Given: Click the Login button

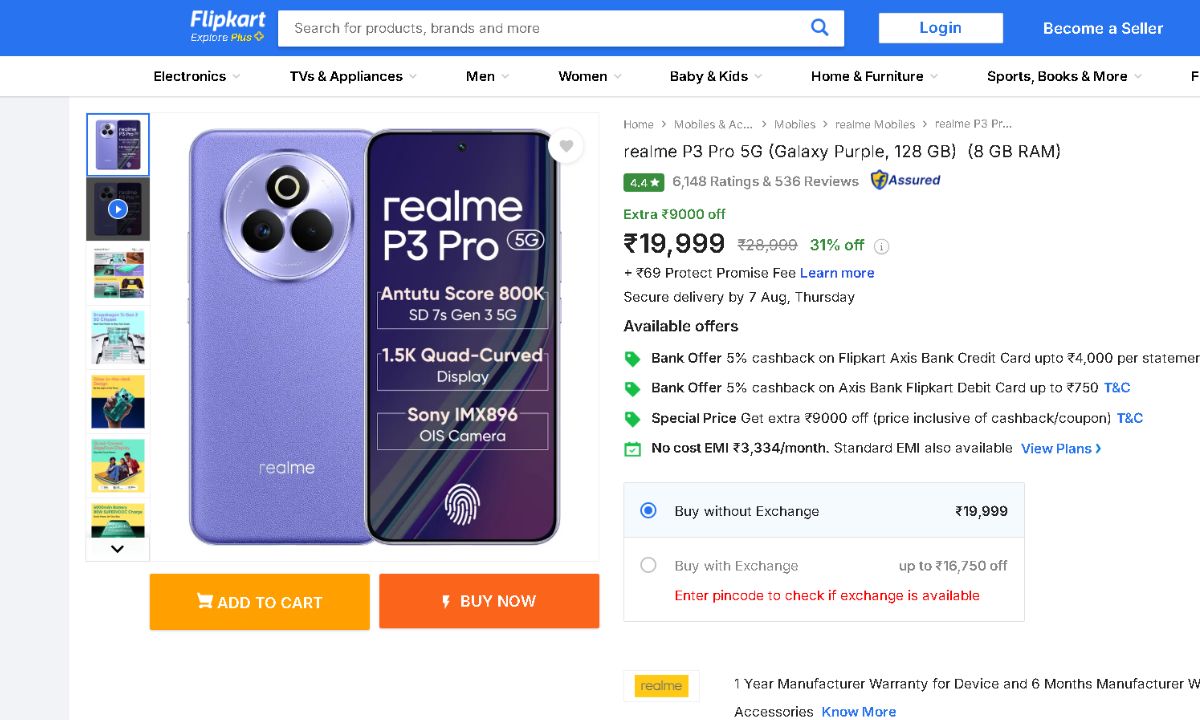Looking at the screenshot, I should [x=940, y=28].
